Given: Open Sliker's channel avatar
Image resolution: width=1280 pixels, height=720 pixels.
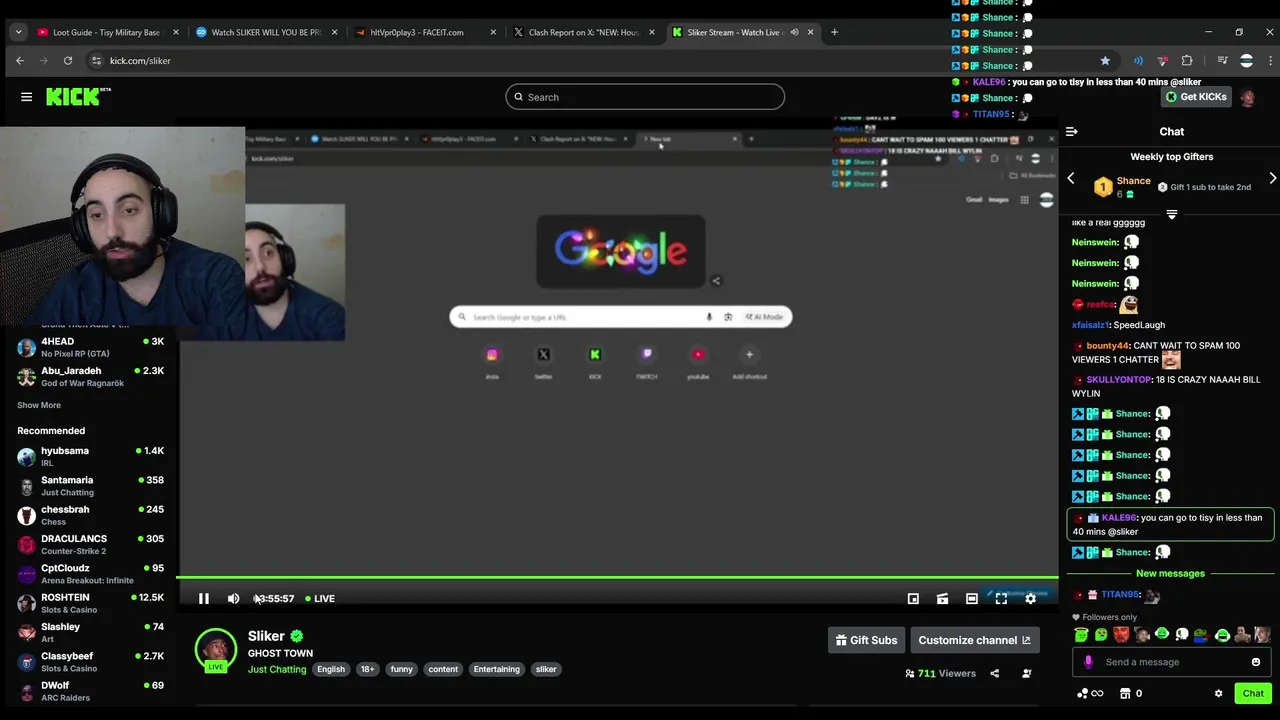Looking at the screenshot, I should (215, 648).
